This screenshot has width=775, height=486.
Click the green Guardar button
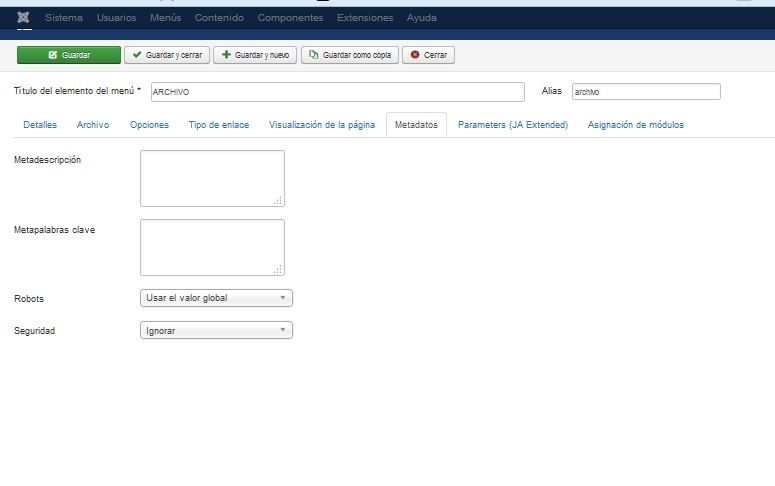[69, 55]
